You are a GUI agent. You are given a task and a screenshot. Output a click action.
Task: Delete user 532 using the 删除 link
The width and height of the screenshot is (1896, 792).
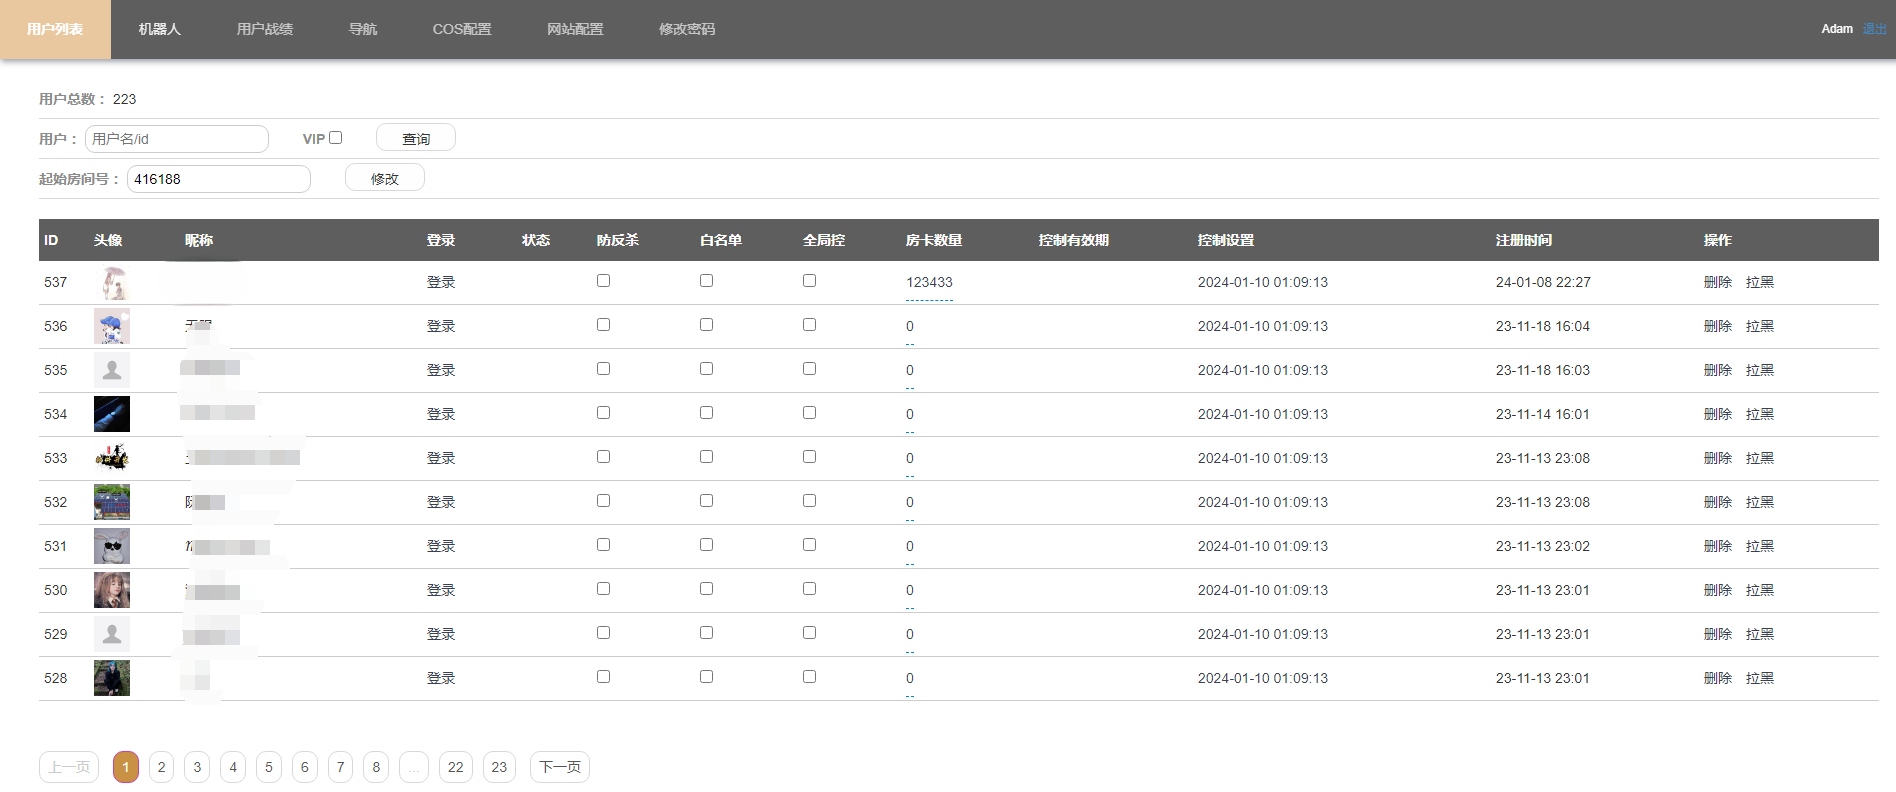tap(1717, 502)
